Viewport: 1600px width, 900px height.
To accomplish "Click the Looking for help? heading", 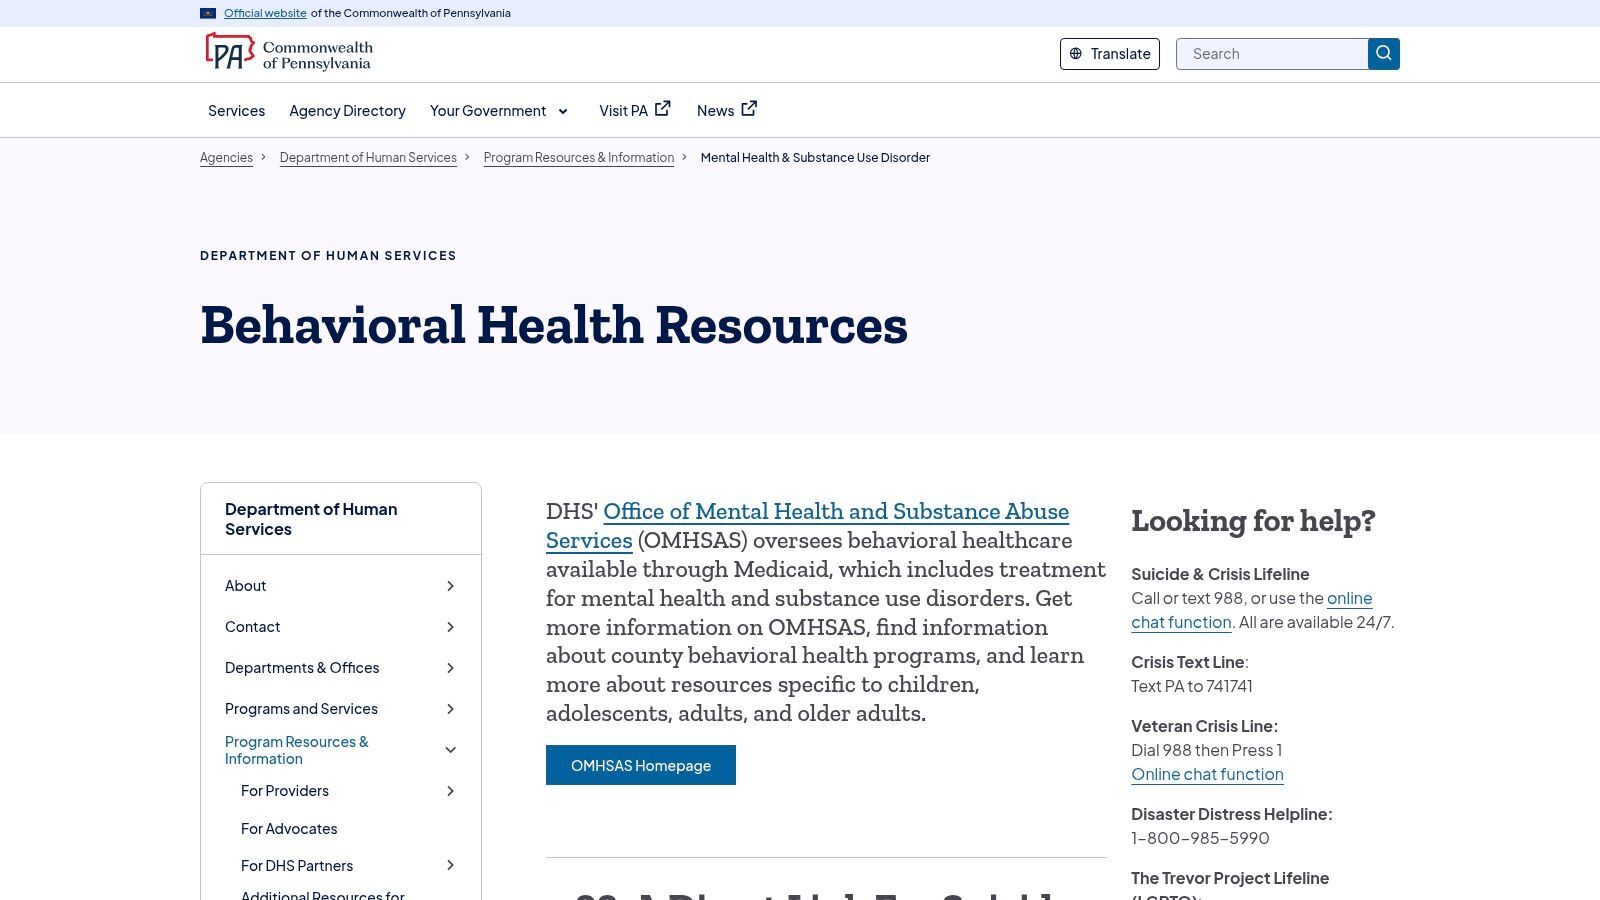I will pyautogui.click(x=1253, y=521).
